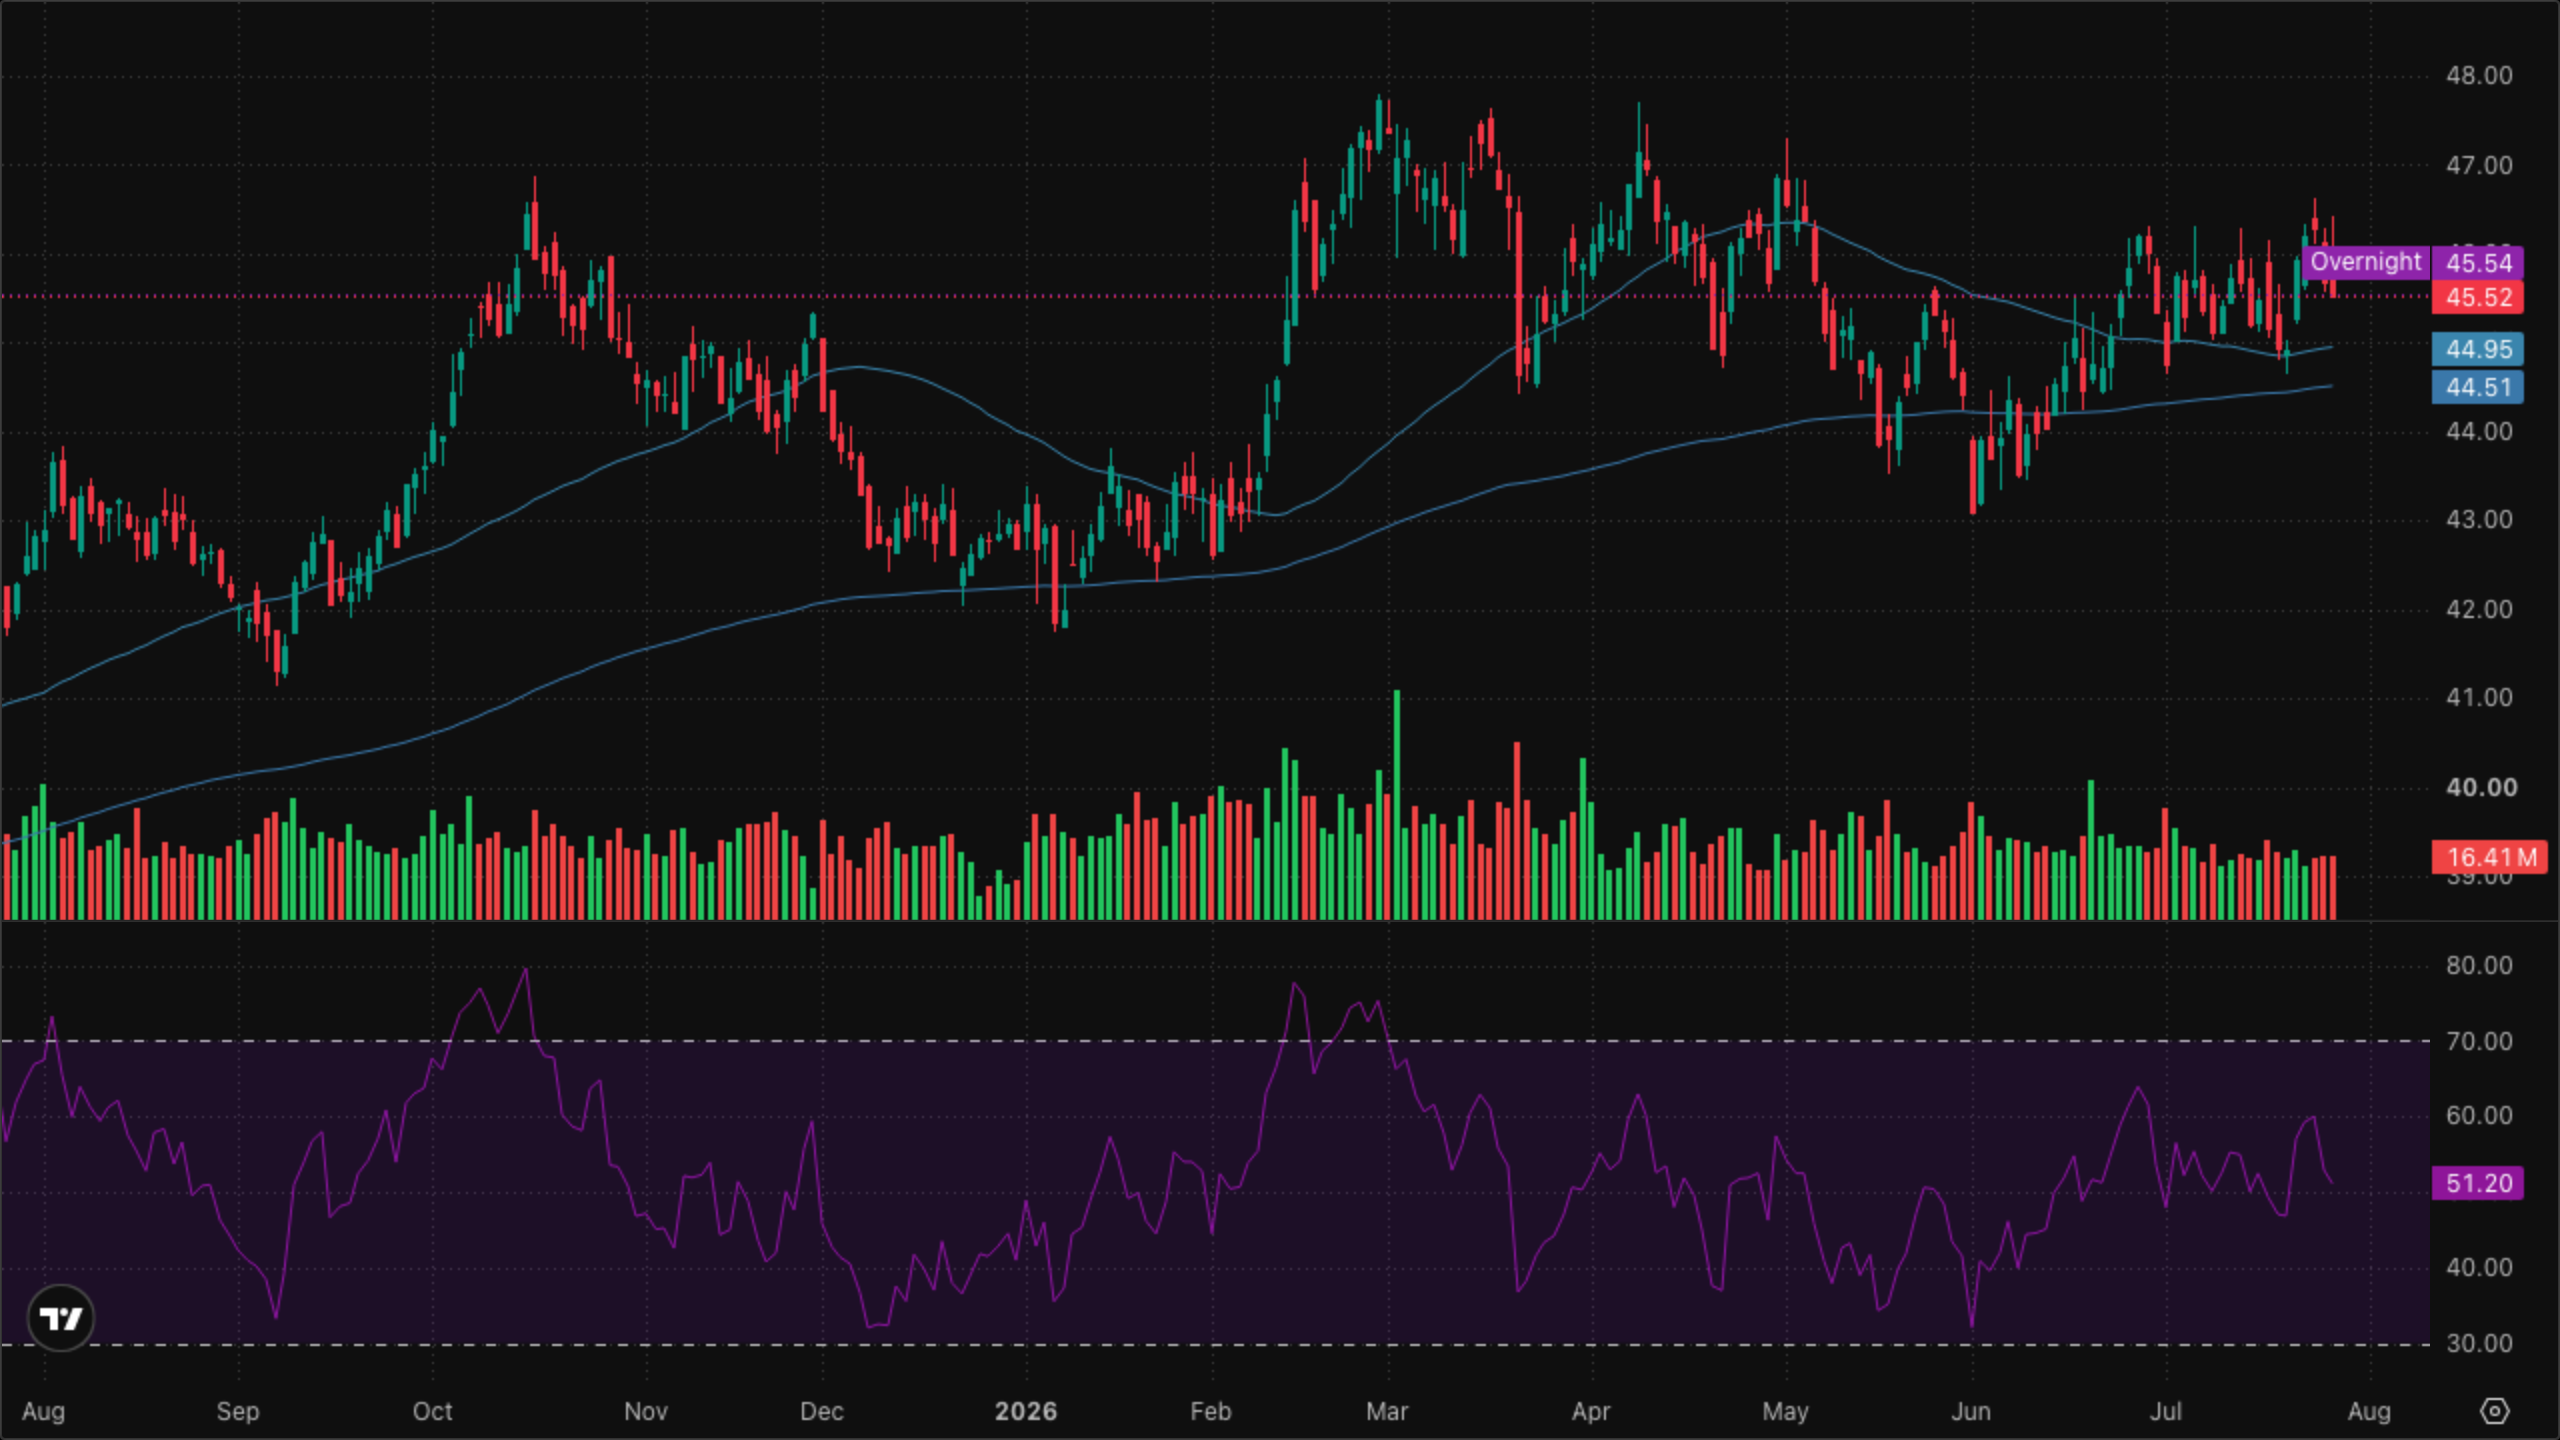Open chart settings gear icon
The height and width of the screenshot is (1440, 2560).
[x=2495, y=1411]
